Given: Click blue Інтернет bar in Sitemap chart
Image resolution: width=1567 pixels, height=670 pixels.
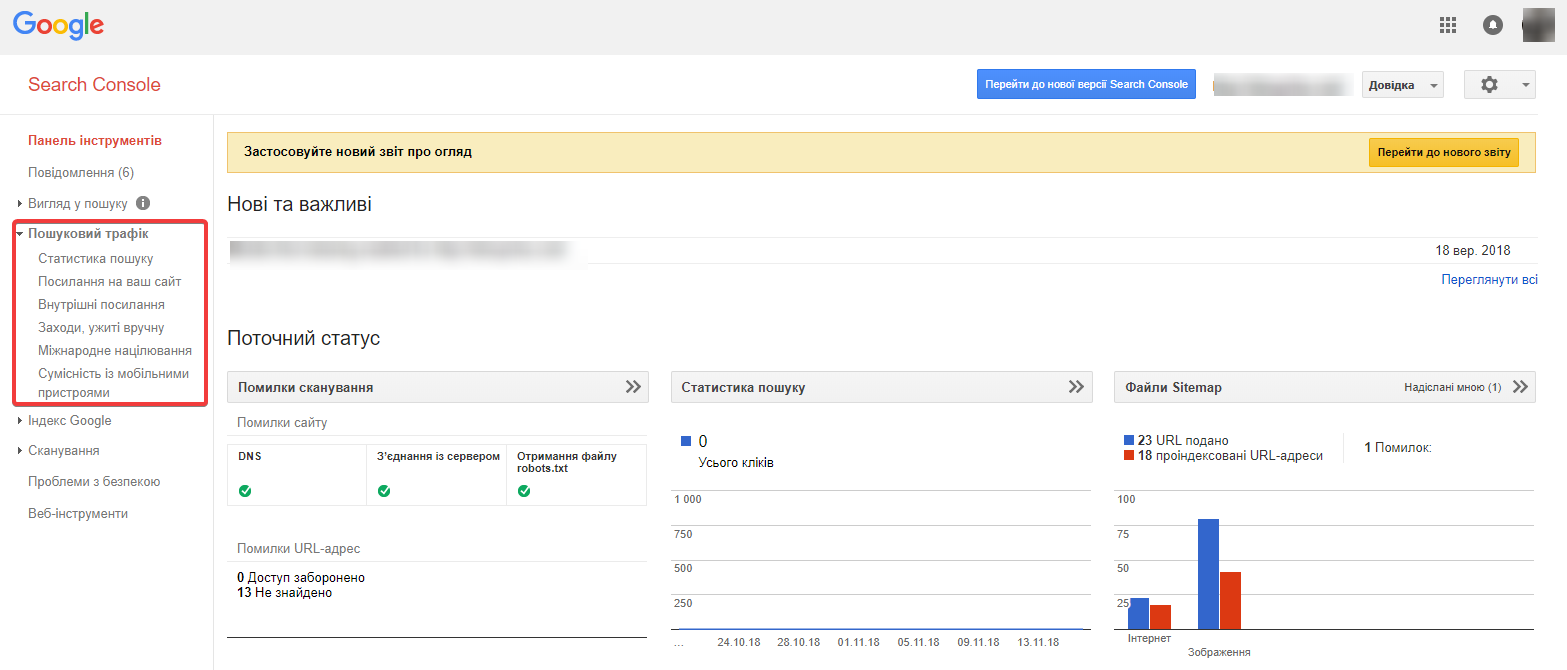Looking at the screenshot, I should tap(1138, 613).
